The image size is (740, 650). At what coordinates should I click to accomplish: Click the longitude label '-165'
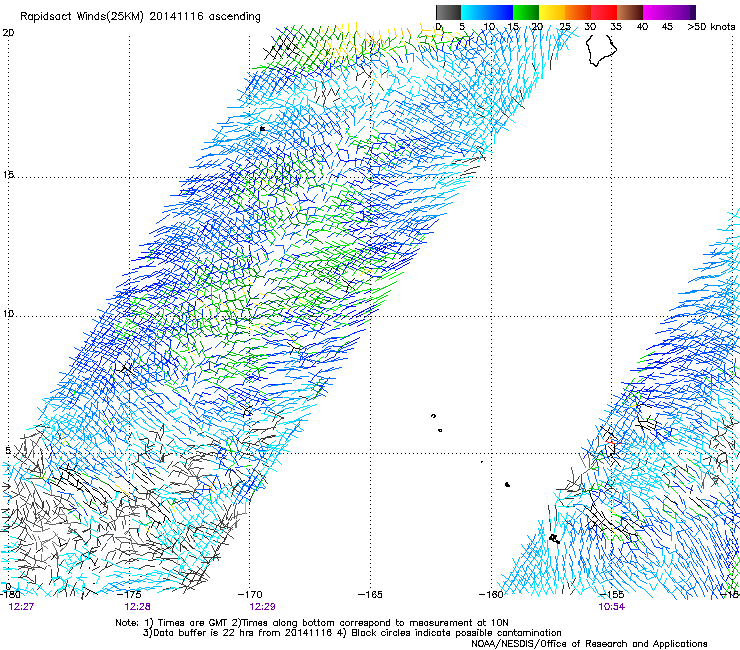(x=370, y=594)
